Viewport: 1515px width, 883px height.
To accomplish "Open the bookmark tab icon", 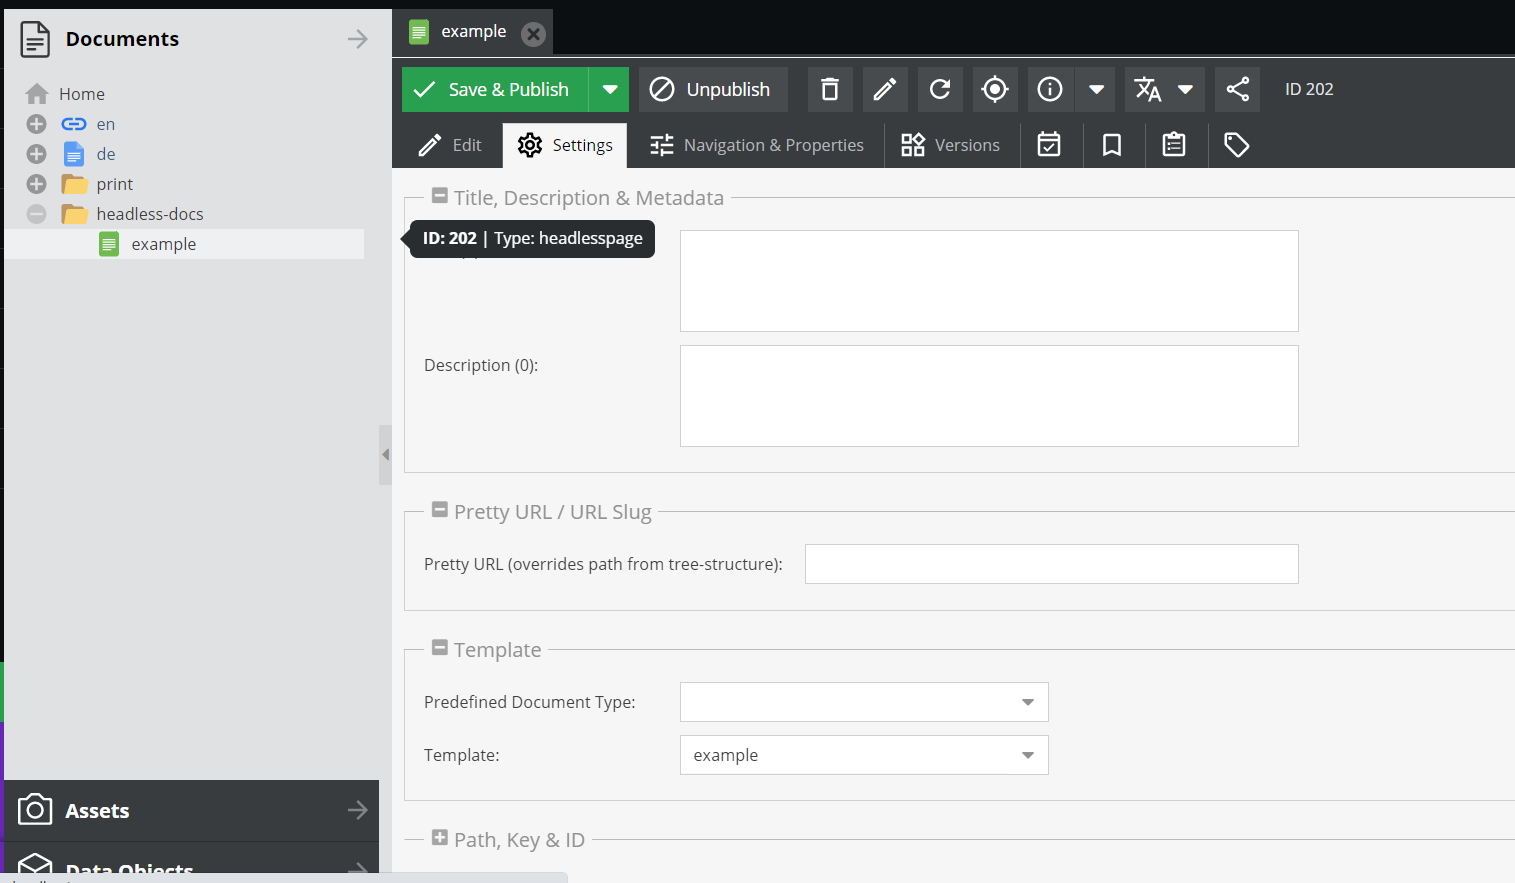I will click(1111, 145).
